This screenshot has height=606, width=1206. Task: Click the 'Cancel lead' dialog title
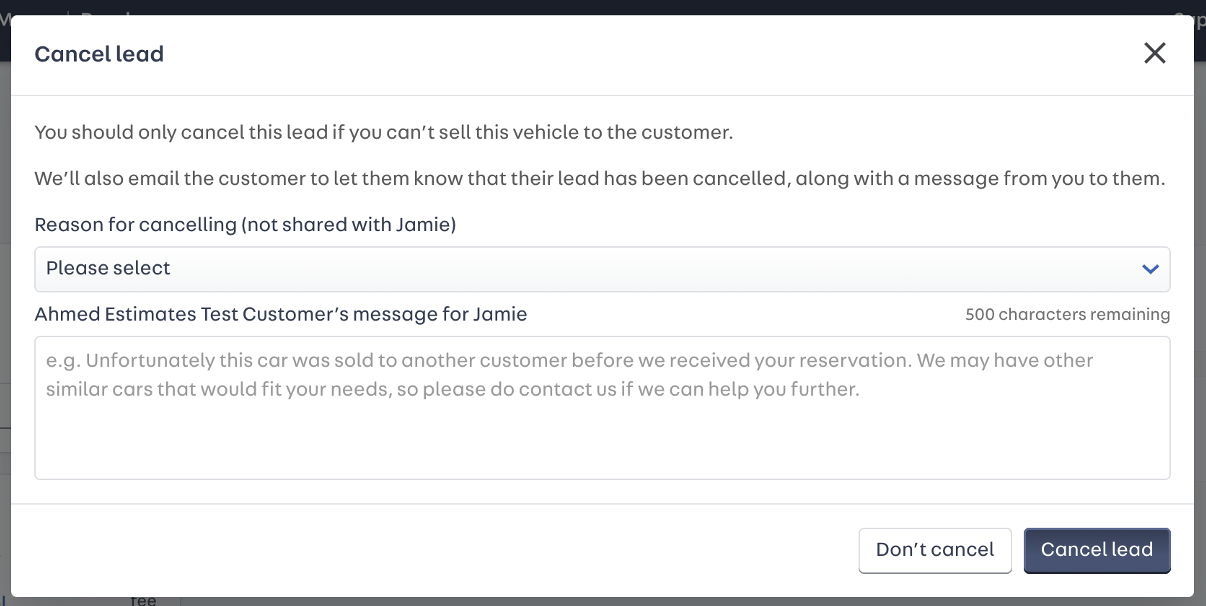[x=99, y=54]
